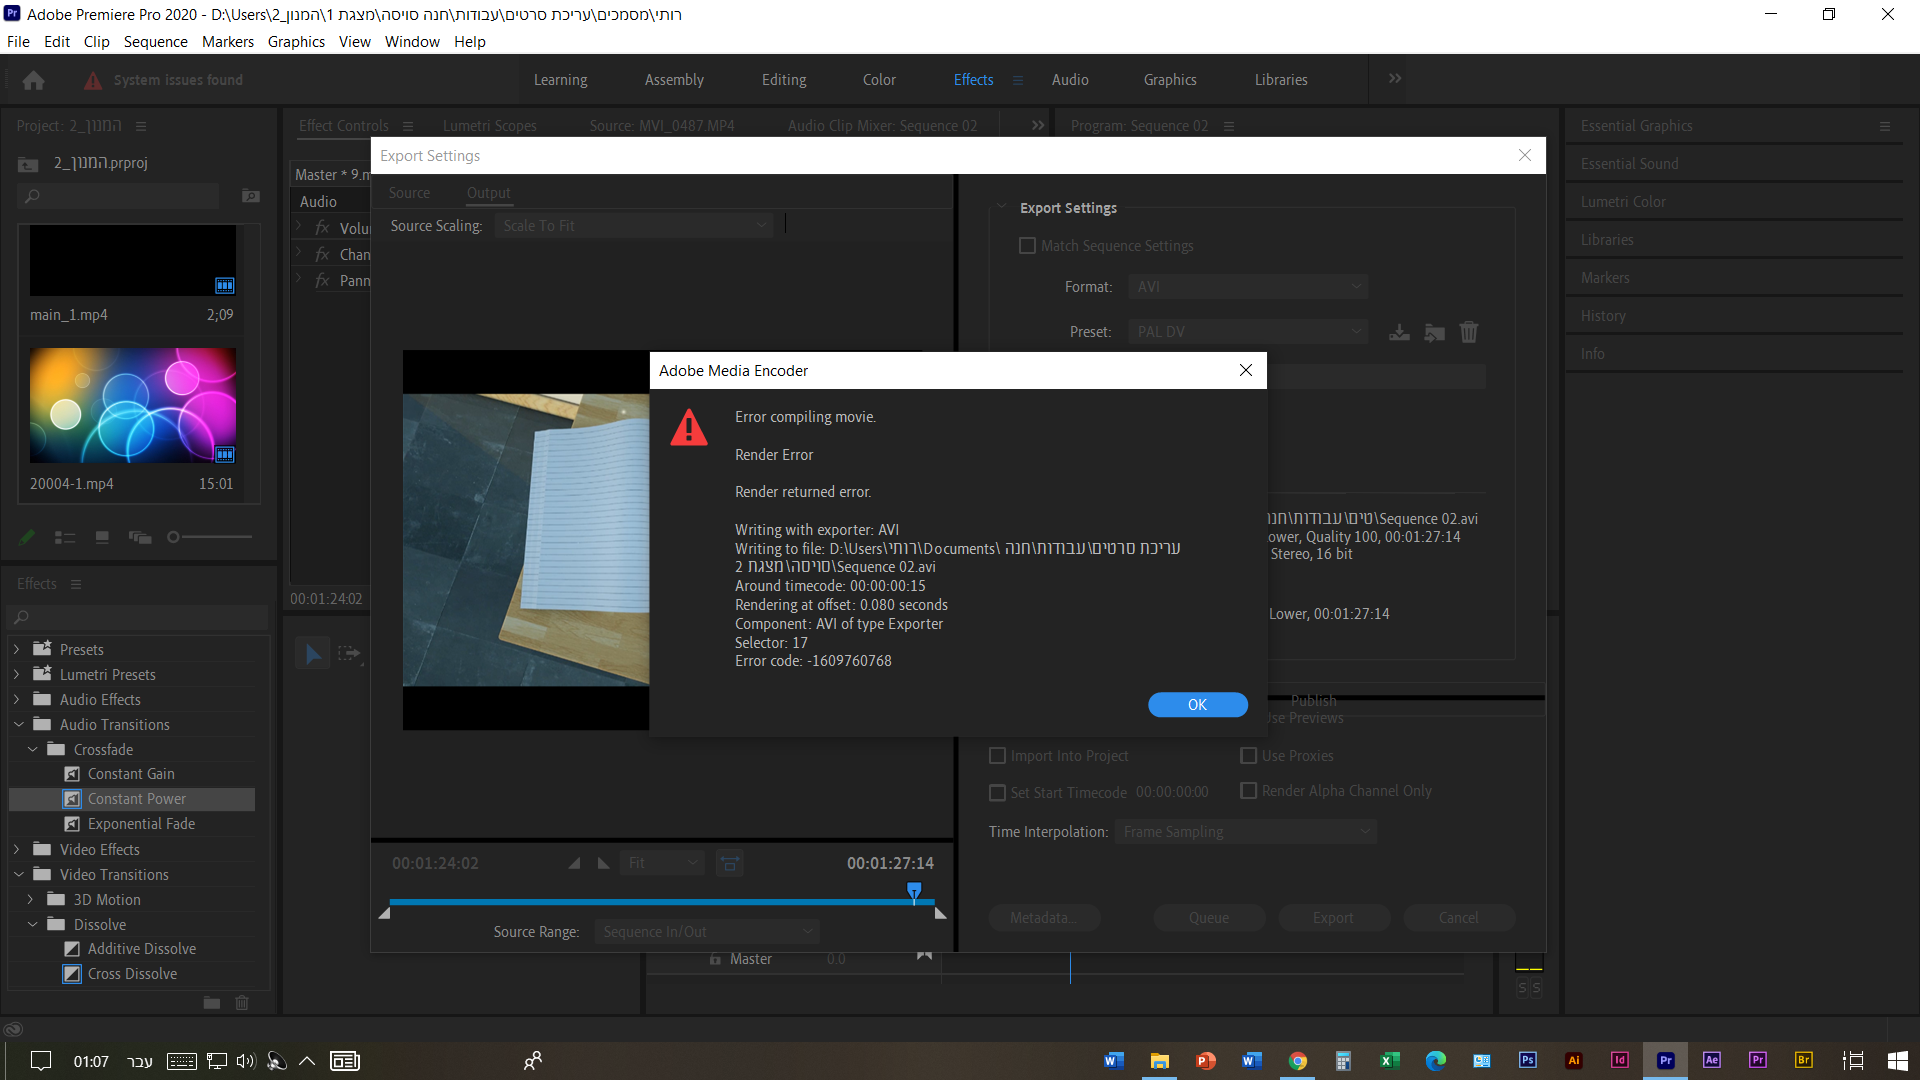Click the Cancel button in Export Settings

[1458, 918]
